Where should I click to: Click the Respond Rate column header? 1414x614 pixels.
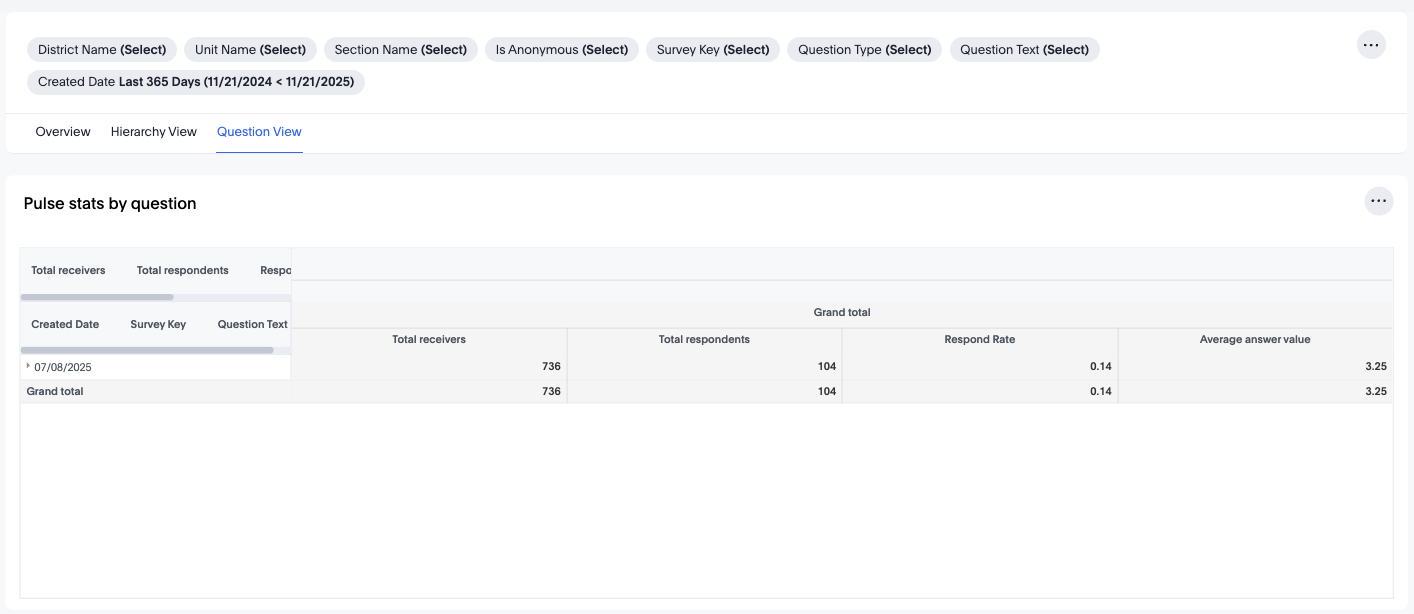tap(979, 340)
